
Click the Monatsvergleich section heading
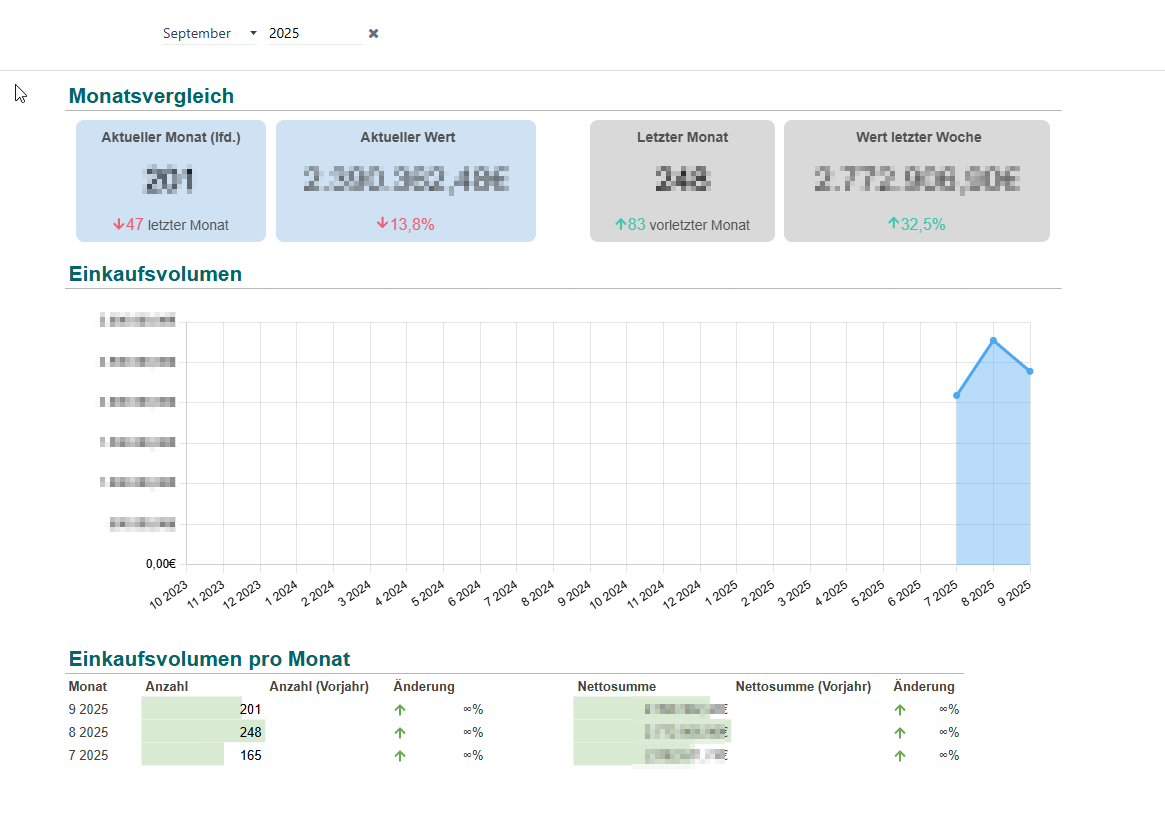pyautogui.click(x=151, y=96)
